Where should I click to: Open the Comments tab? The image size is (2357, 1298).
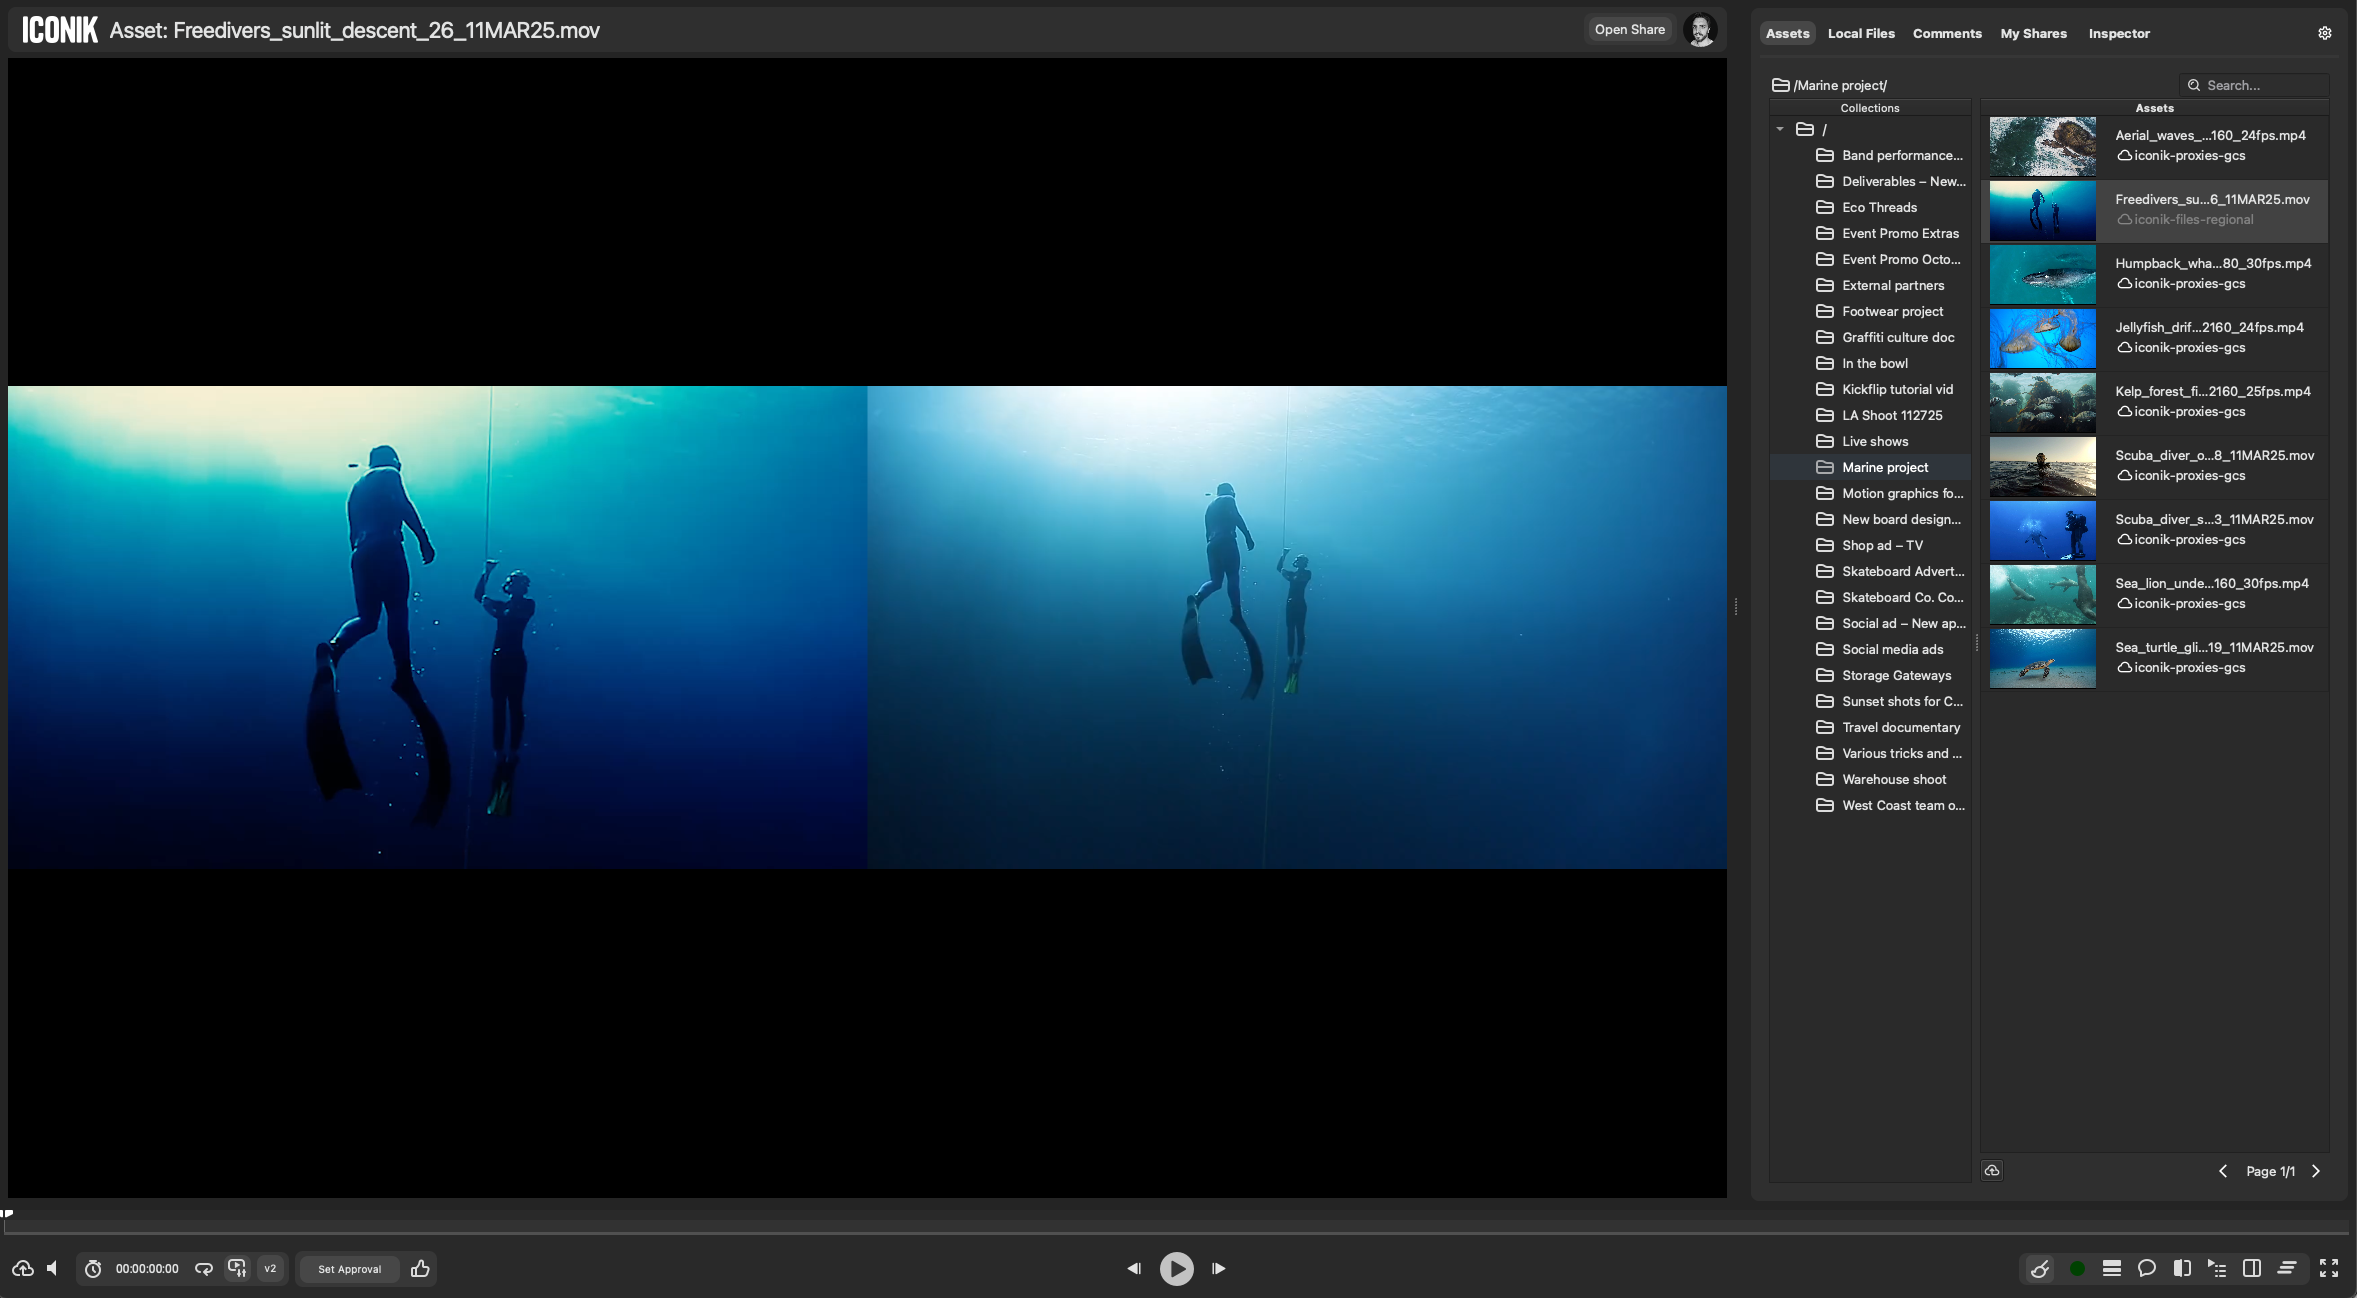[x=1946, y=33]
